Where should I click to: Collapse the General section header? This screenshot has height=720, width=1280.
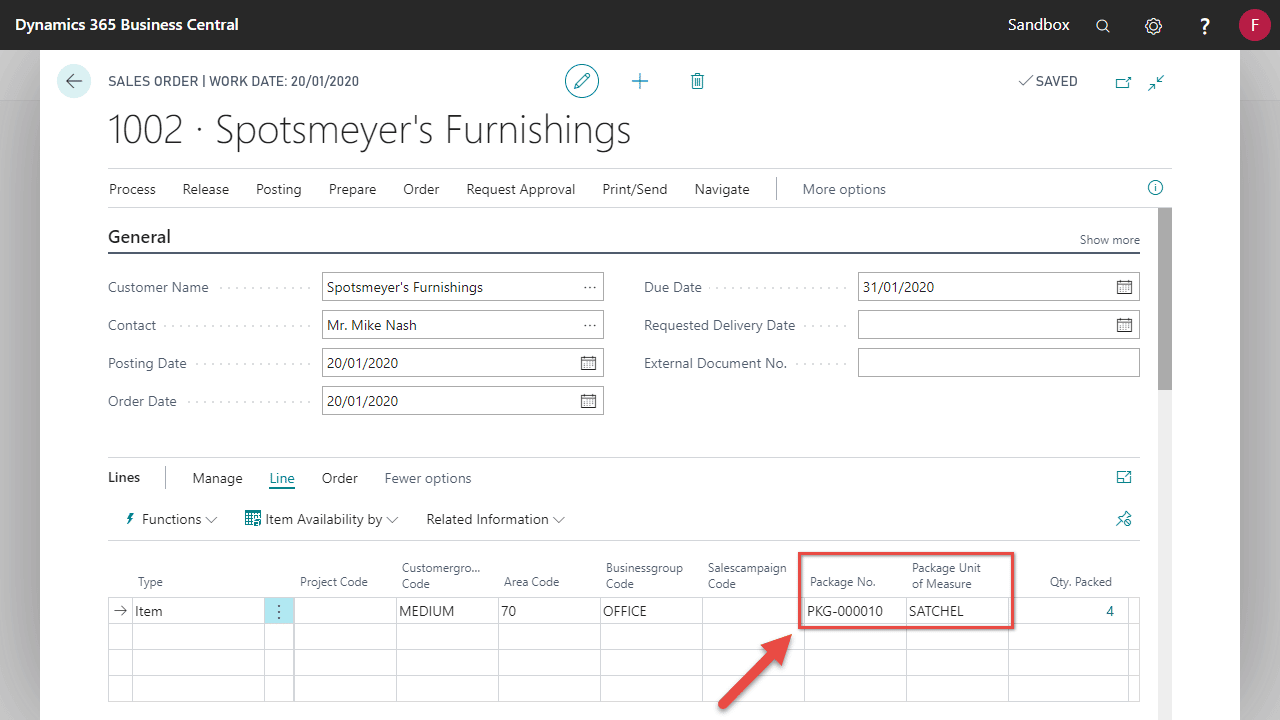[139, 237]
